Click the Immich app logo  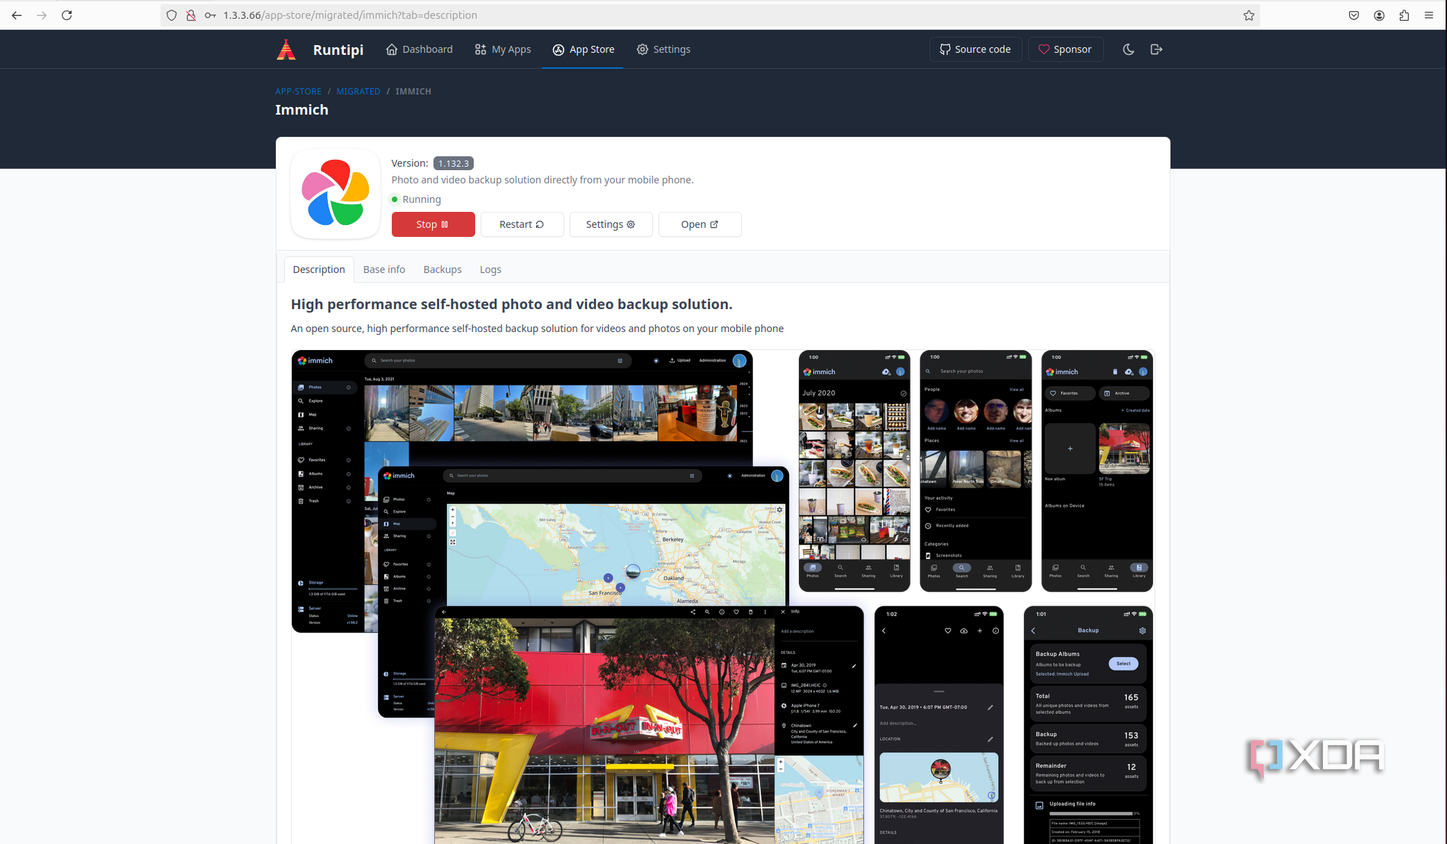pos(335,193)
